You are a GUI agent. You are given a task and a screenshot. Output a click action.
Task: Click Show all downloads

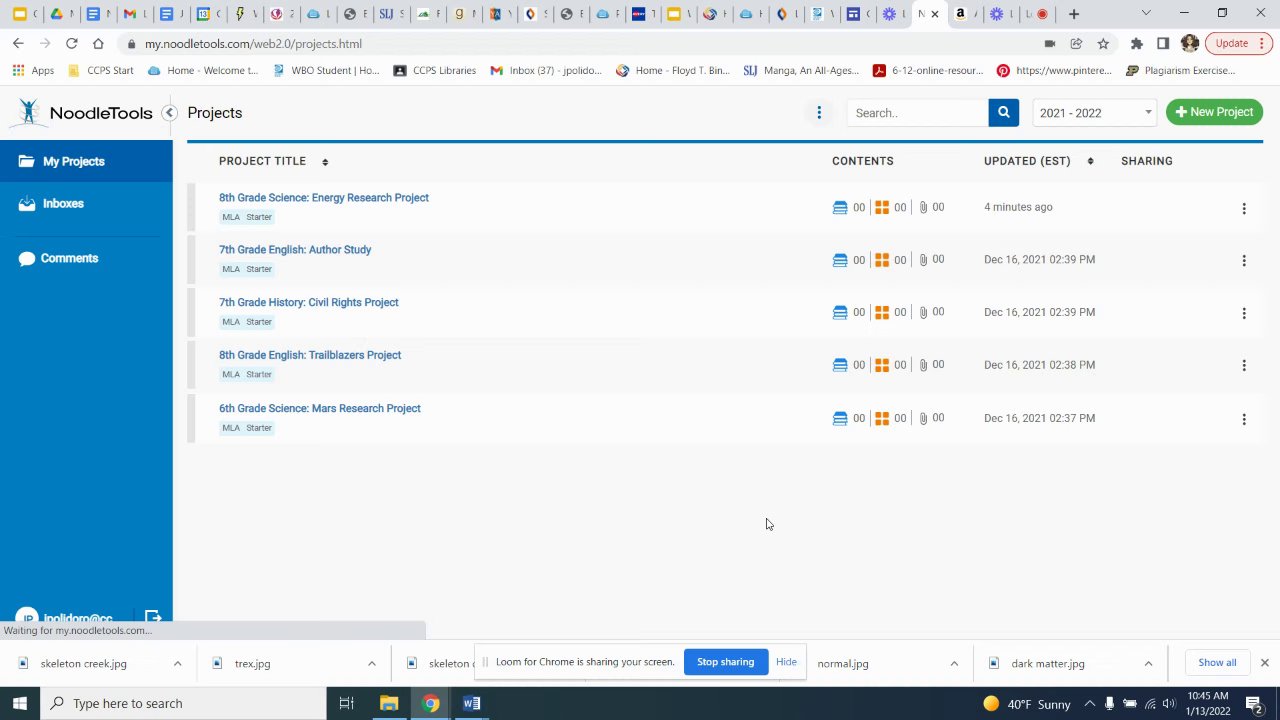1217,663
